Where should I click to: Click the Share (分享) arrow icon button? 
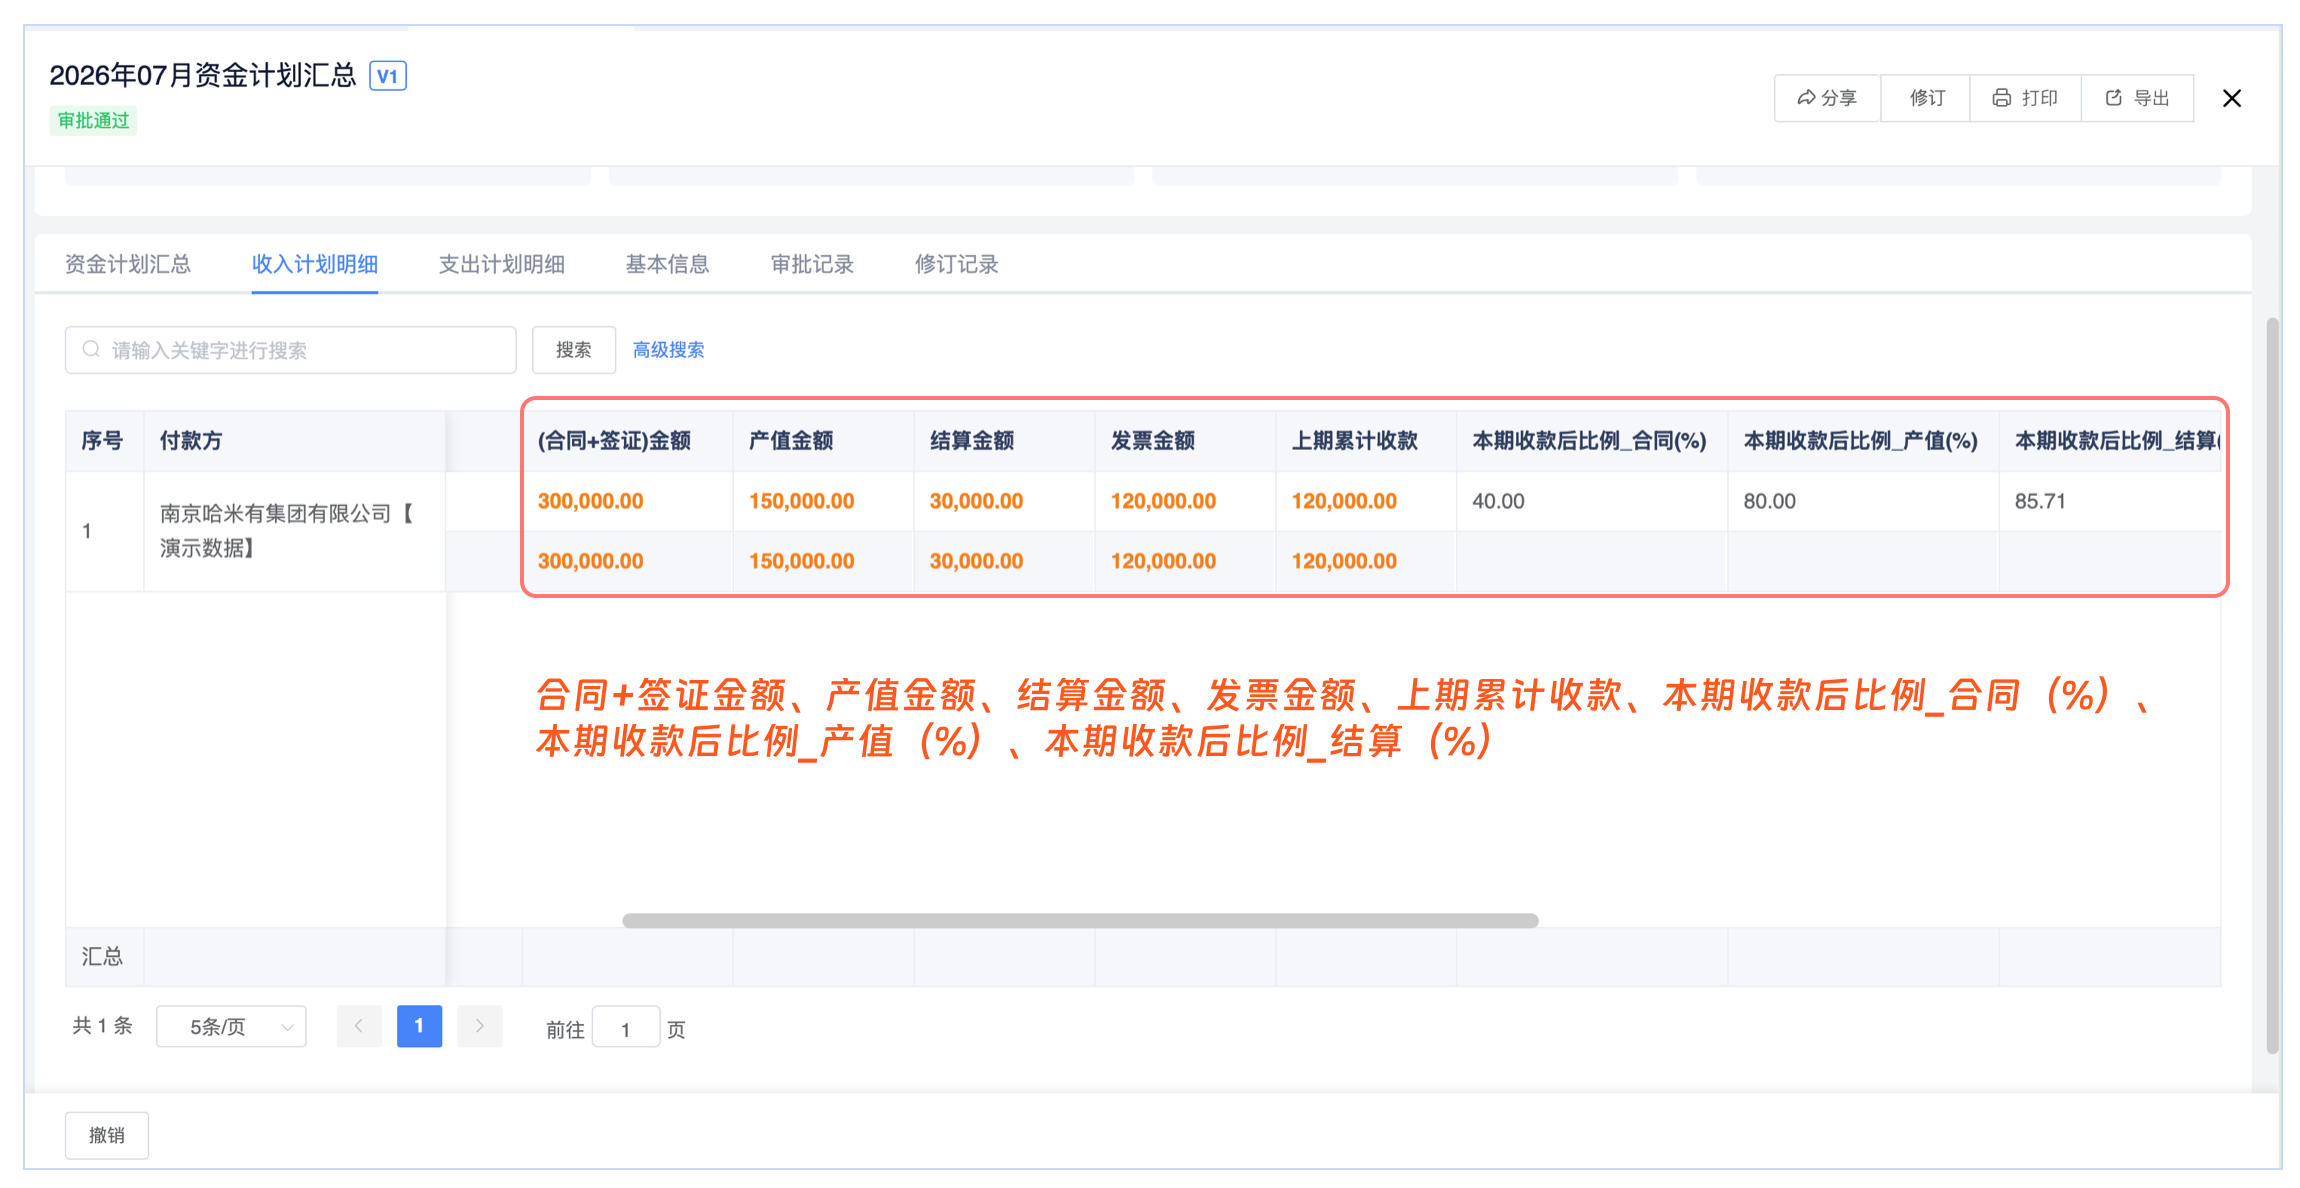tap(1826, 98)
